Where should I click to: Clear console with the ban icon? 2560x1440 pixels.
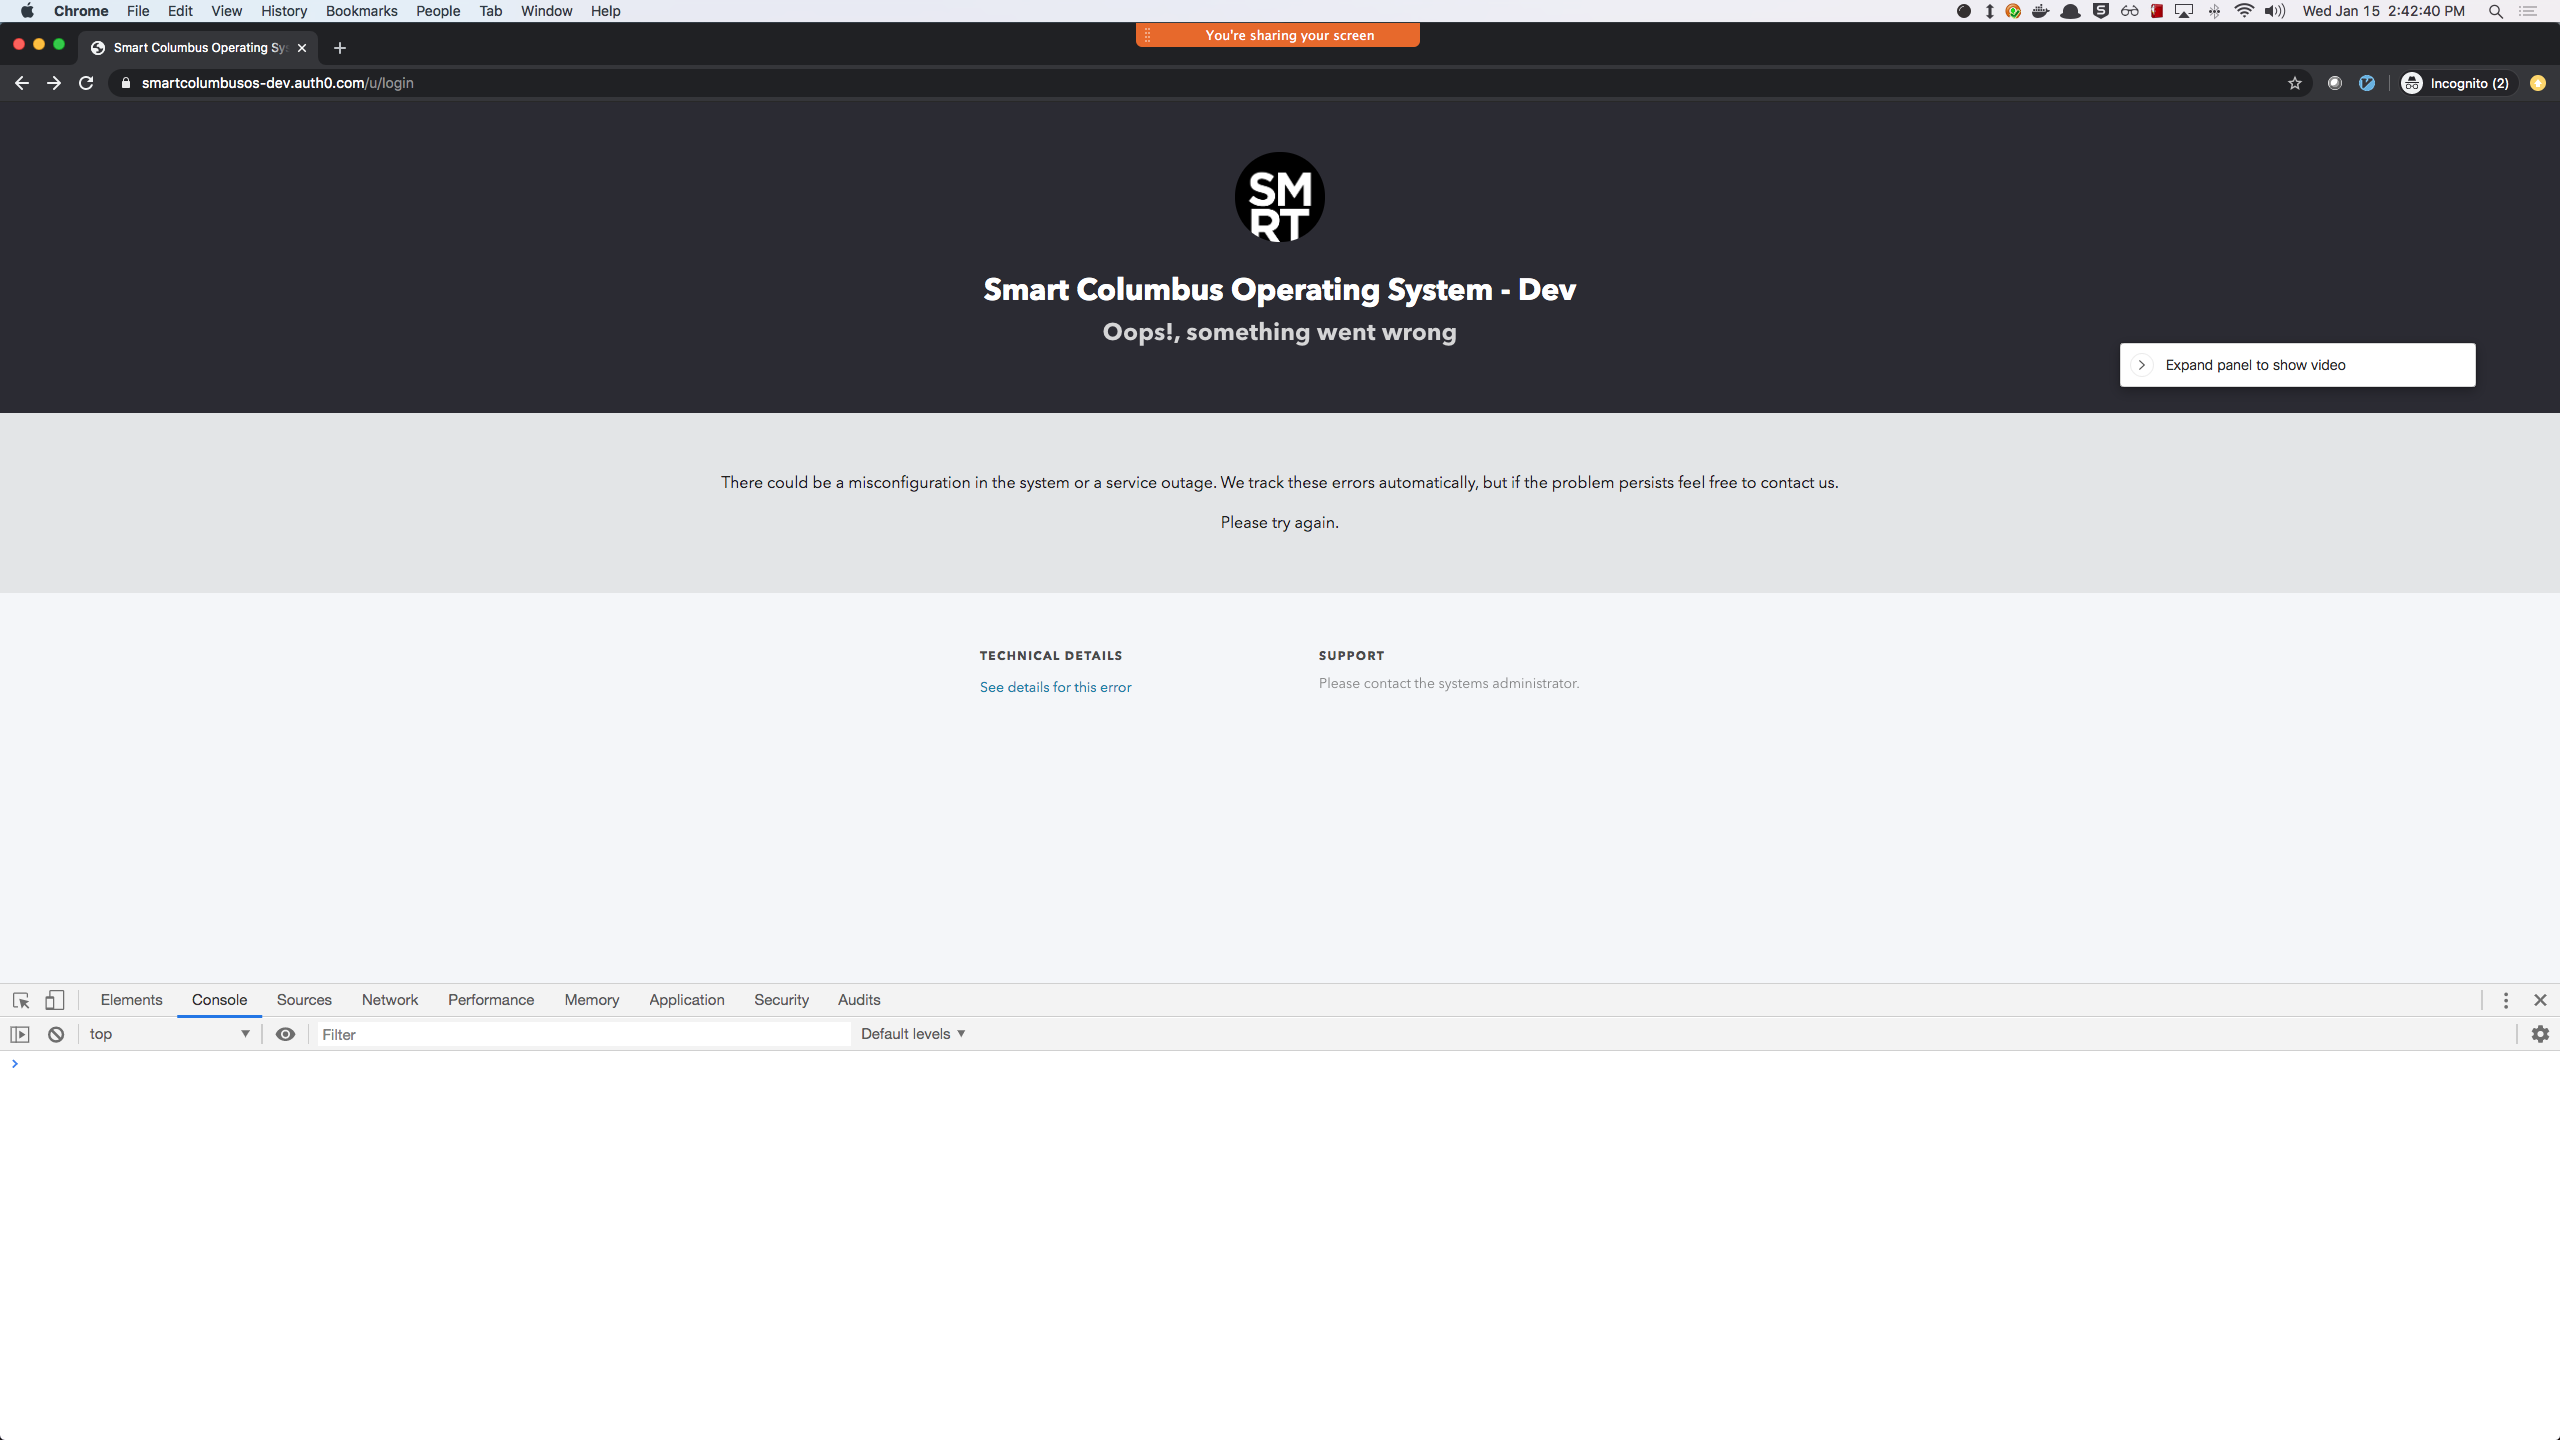click(x=56, y=1034)
